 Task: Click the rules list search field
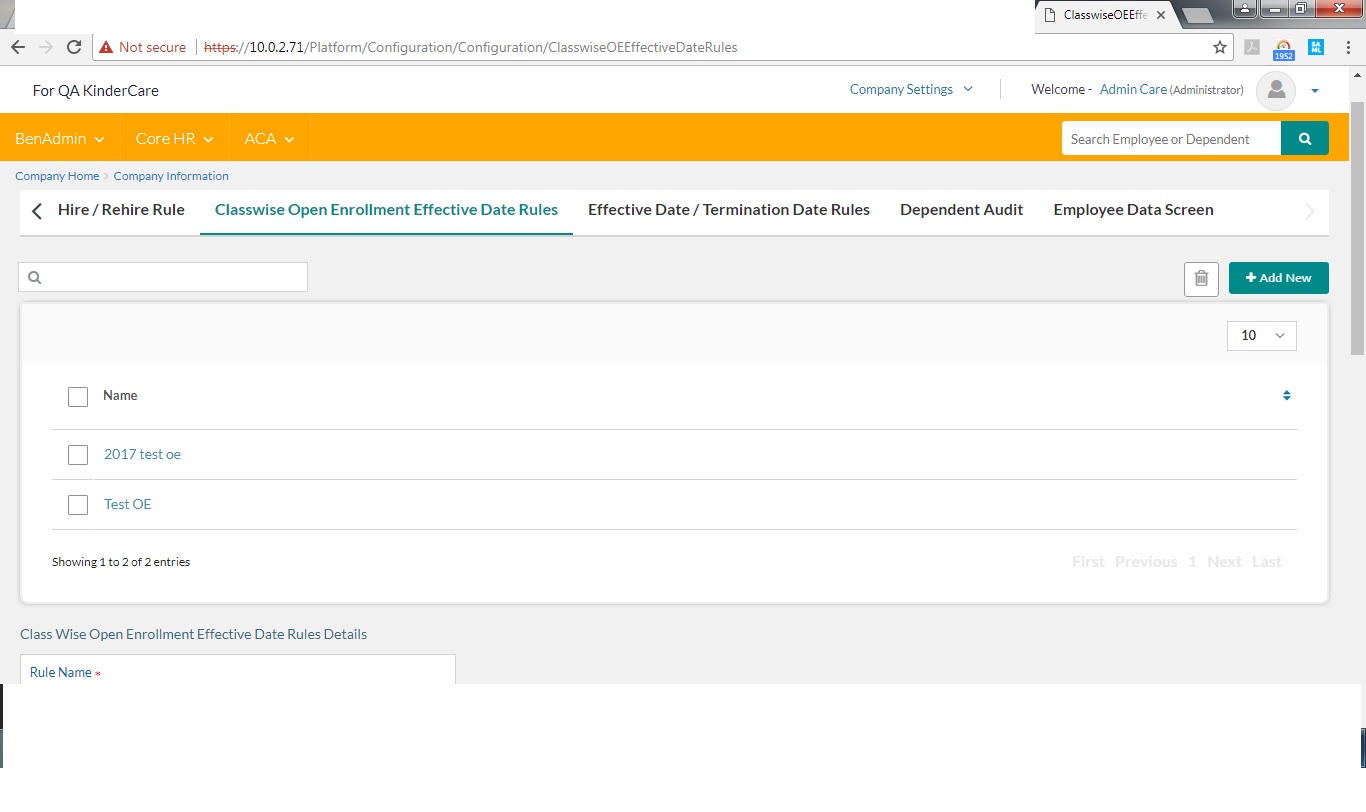(170, 277)
